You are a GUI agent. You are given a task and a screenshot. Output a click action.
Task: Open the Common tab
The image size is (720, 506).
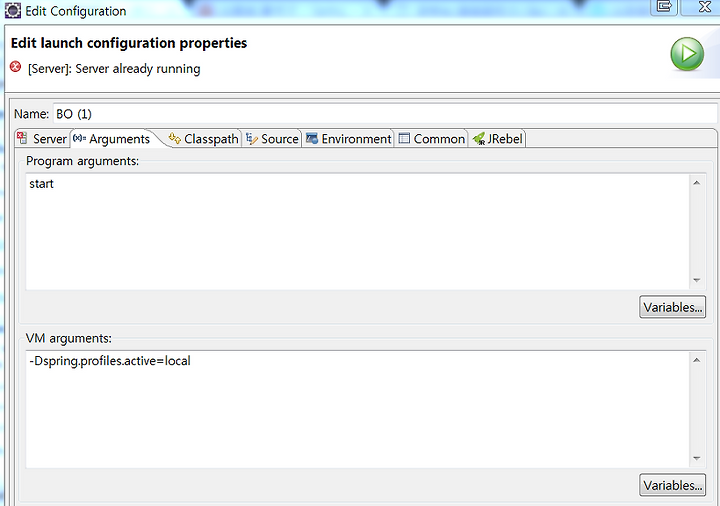coord(432,139)
